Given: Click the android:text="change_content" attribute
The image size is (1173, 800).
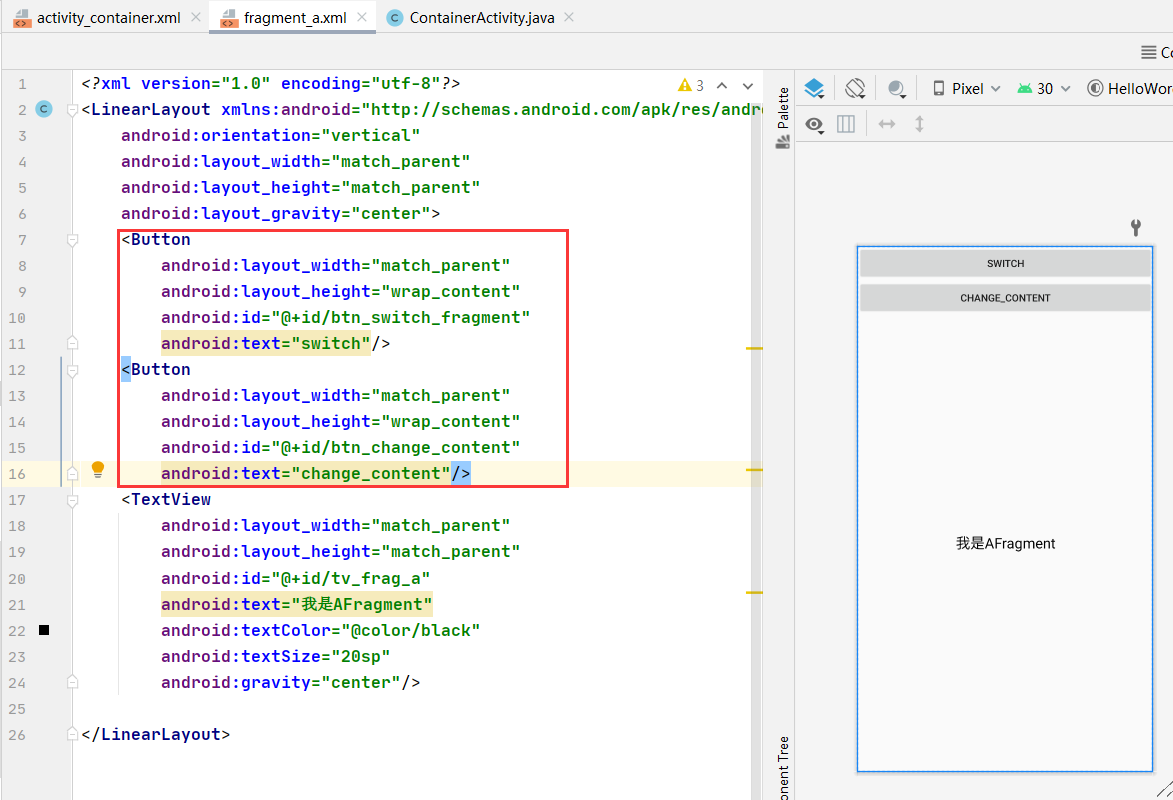Looking at the screenshot, I should (x=305, y=474).
